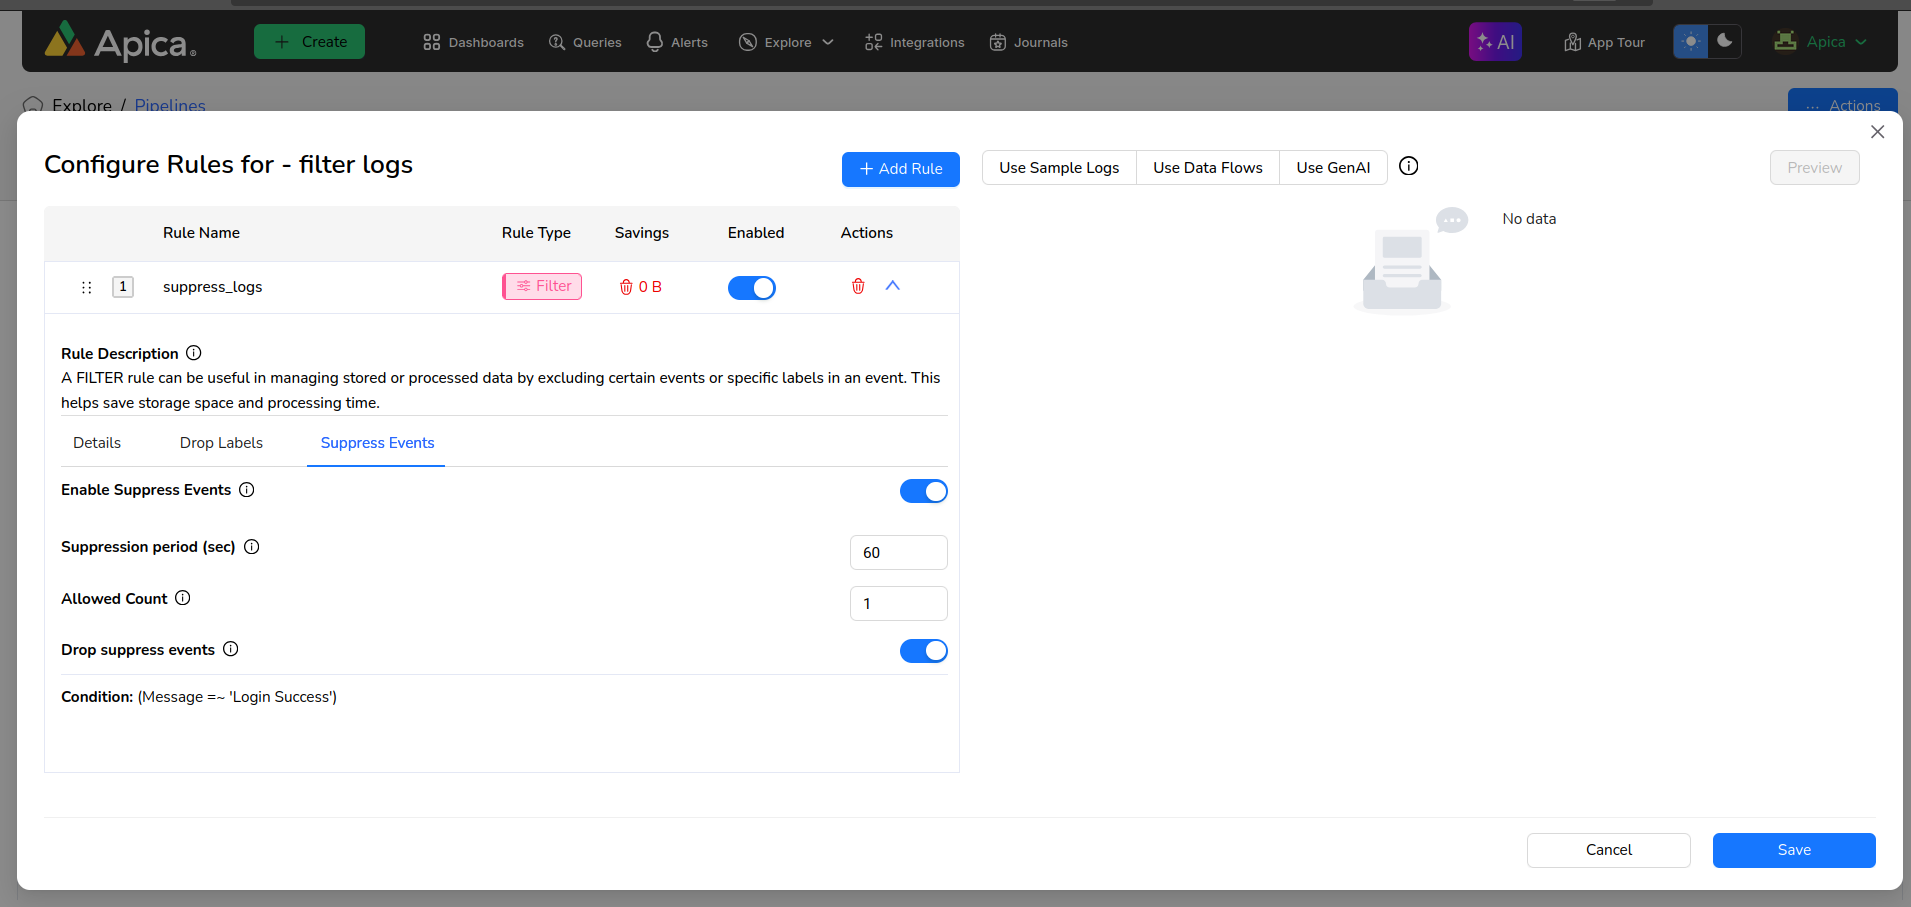Click the drag handle for suppress_logs rule
This screenshot has width=1911, height=907.
(87, 288)
